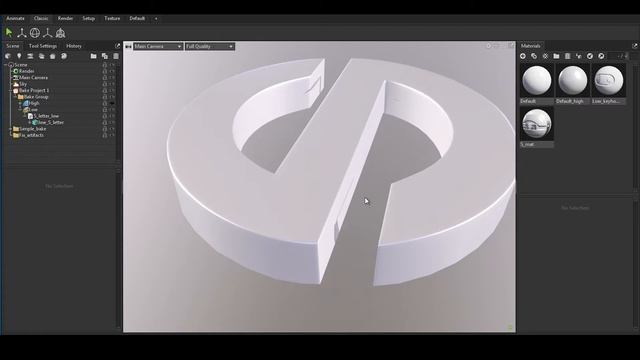This screenshot has width=640, height=360.
Task: Duplicate the selected material
Action: pos(534,56)
